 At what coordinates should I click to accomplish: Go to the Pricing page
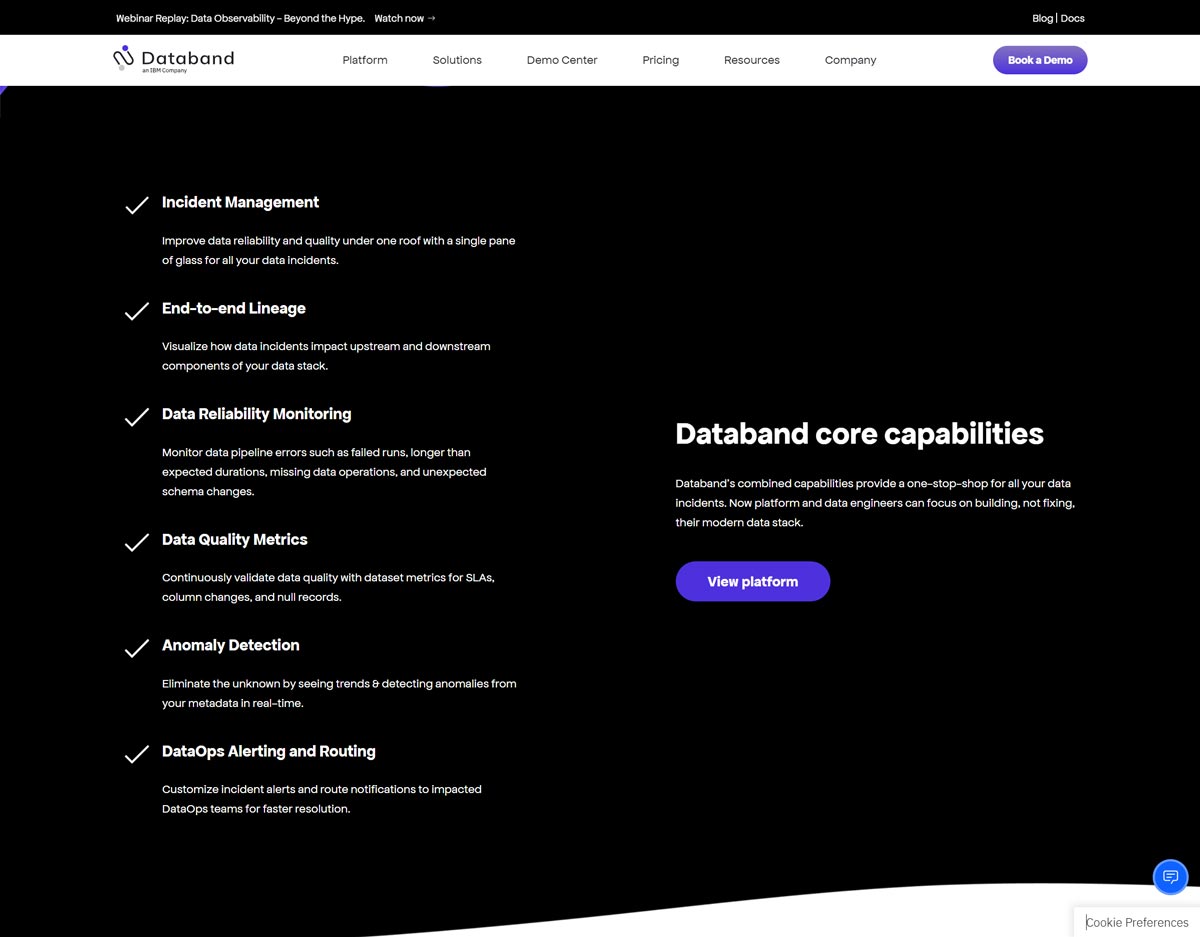click(x=660, y=60)
